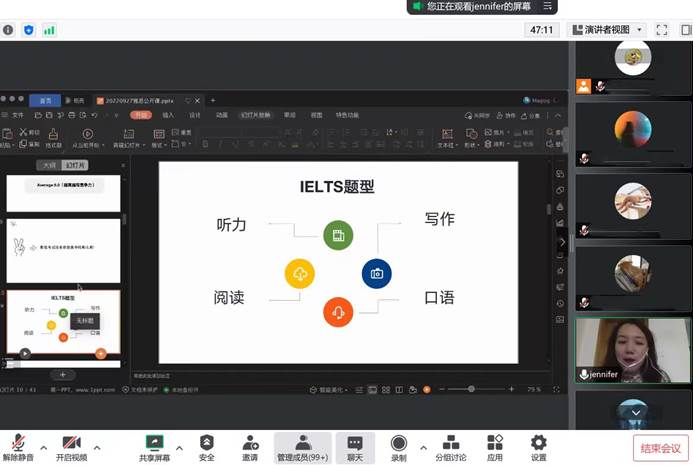Open the 开始 ribbon tab
This screenshot has width=693, height=465.
pos(141,115)
